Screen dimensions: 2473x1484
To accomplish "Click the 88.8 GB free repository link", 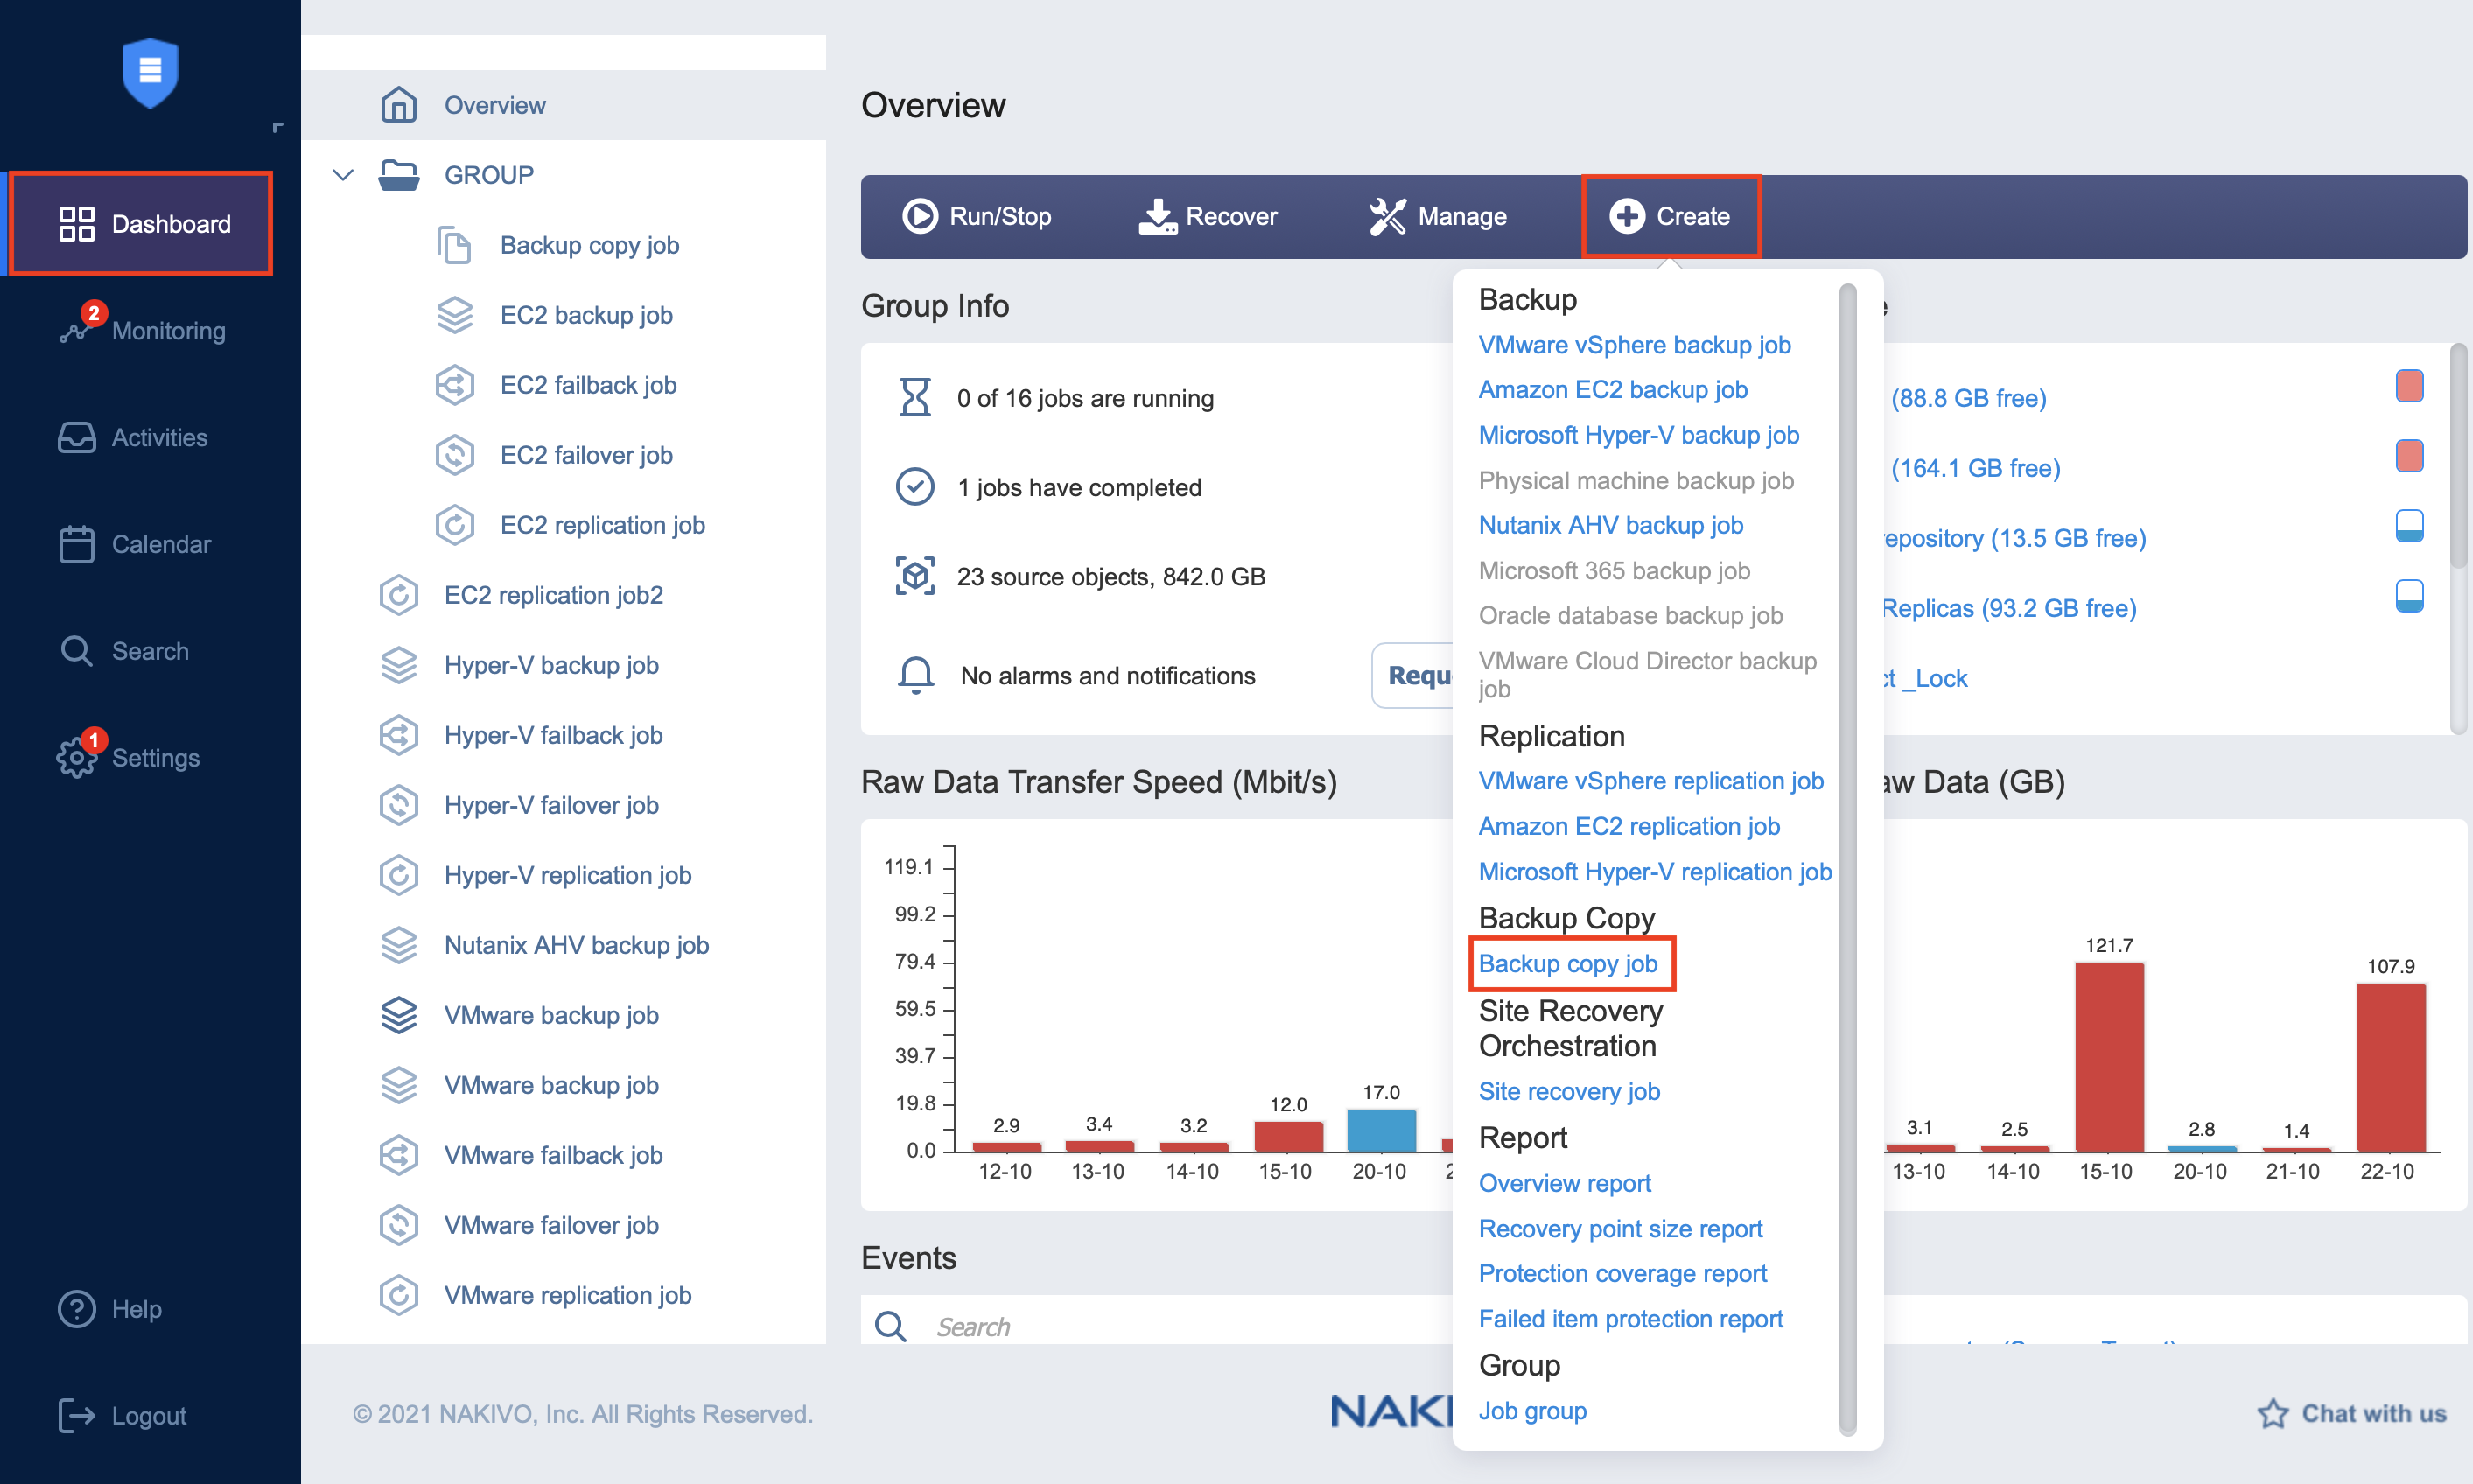I will click(x=1968, y=397).
